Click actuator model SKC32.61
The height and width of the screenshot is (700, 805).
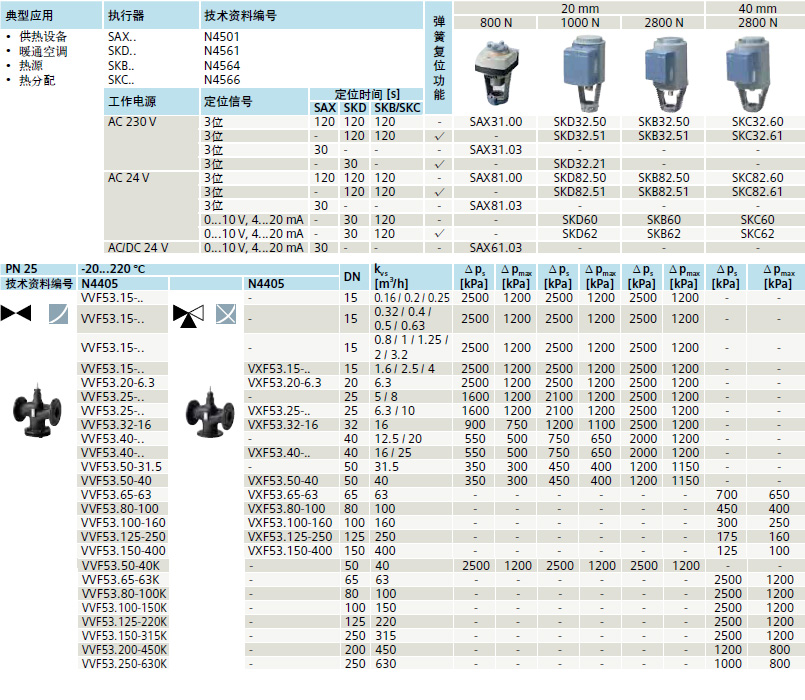tap(758, 136)
